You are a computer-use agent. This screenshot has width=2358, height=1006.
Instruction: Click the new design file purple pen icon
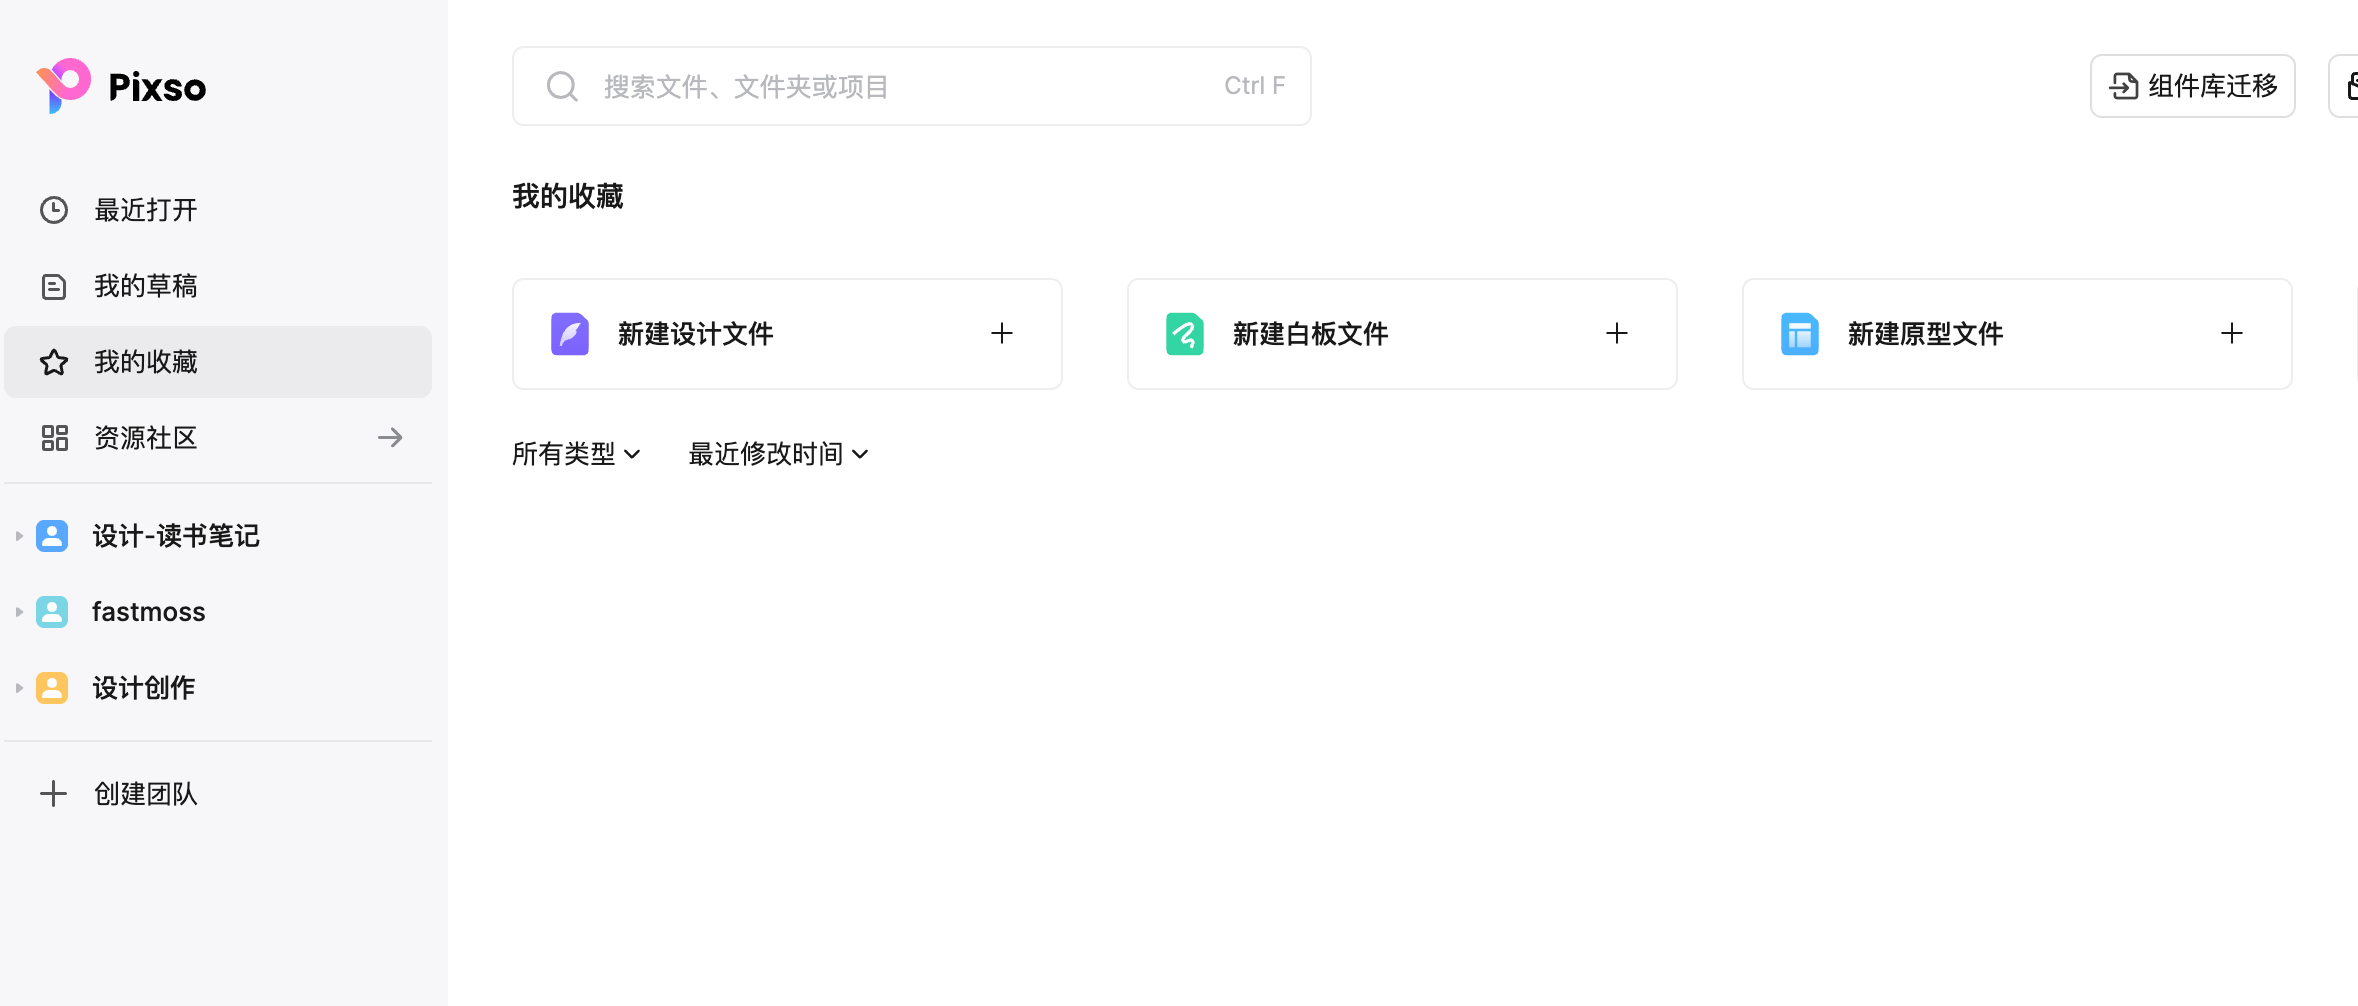click(569, 333)
